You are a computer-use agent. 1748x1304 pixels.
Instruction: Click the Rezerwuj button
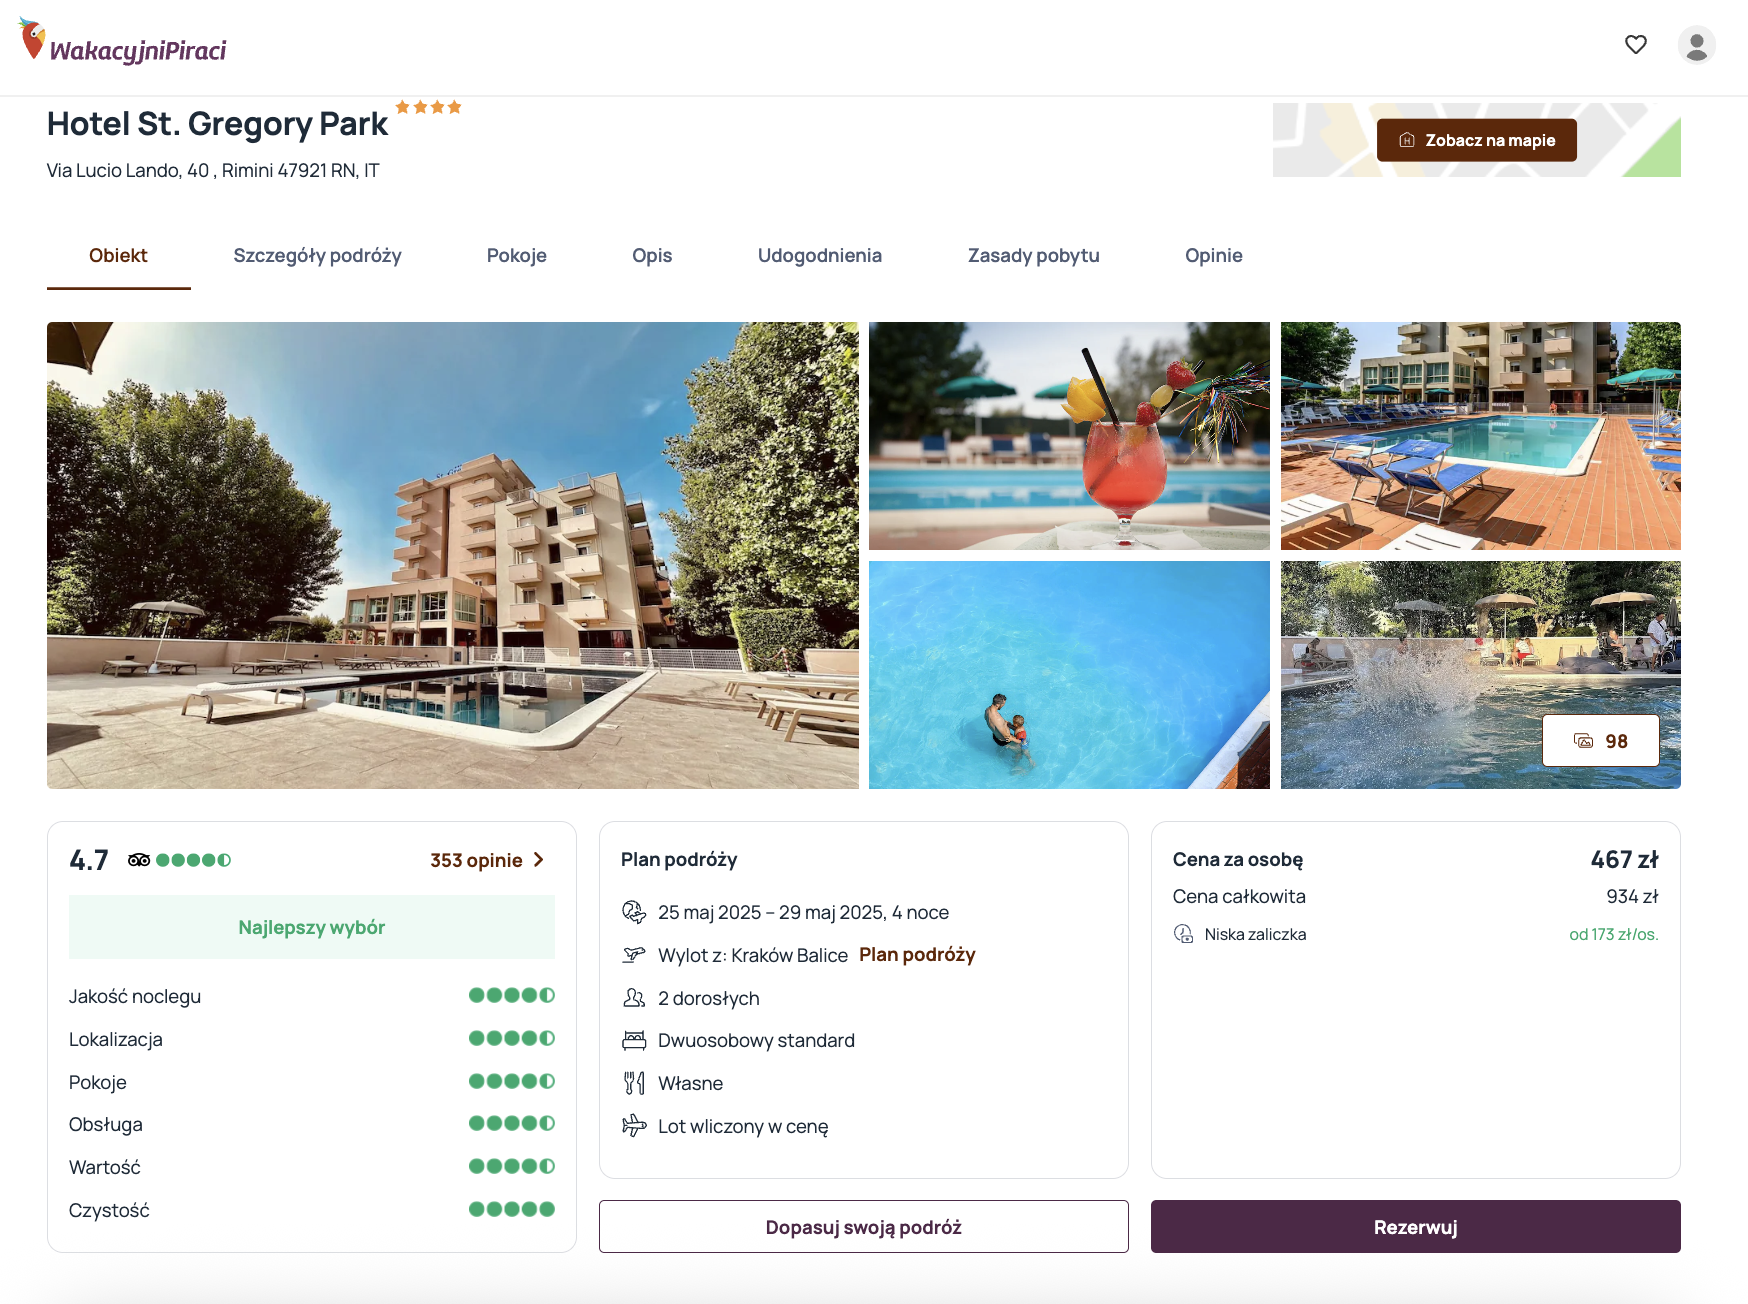pos(1415,1227)
